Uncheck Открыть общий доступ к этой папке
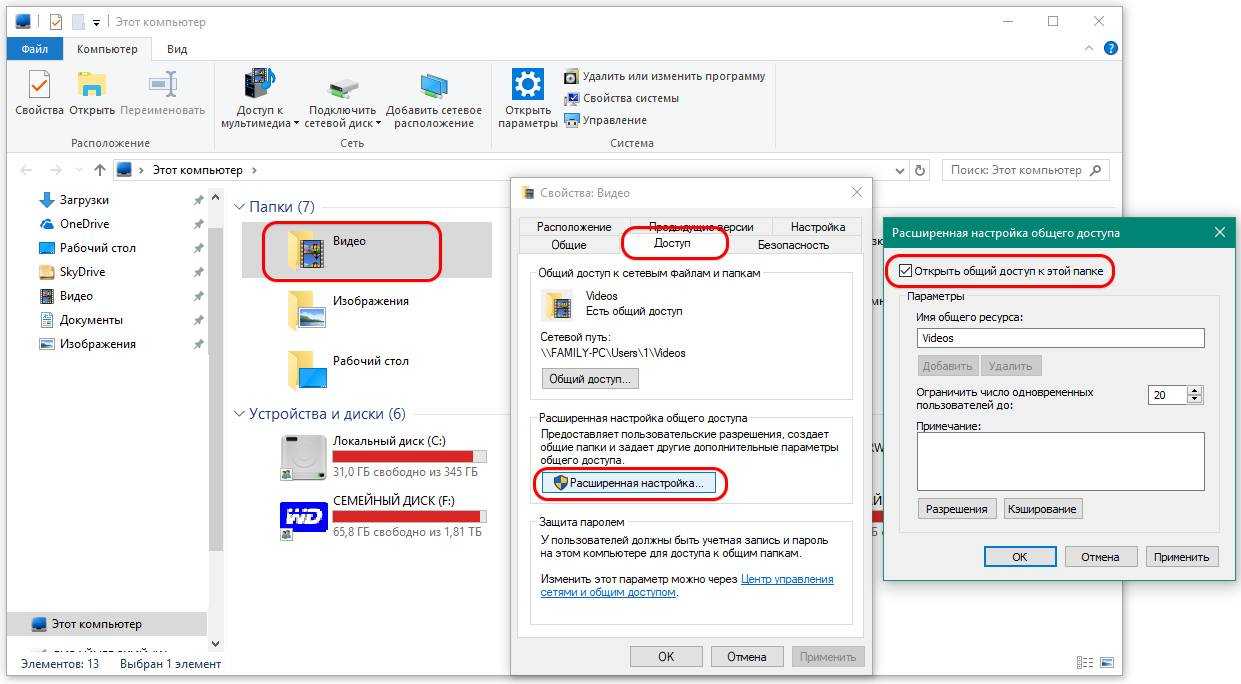This screenshot has height=684, width=1241. click(x=906, y=271)
